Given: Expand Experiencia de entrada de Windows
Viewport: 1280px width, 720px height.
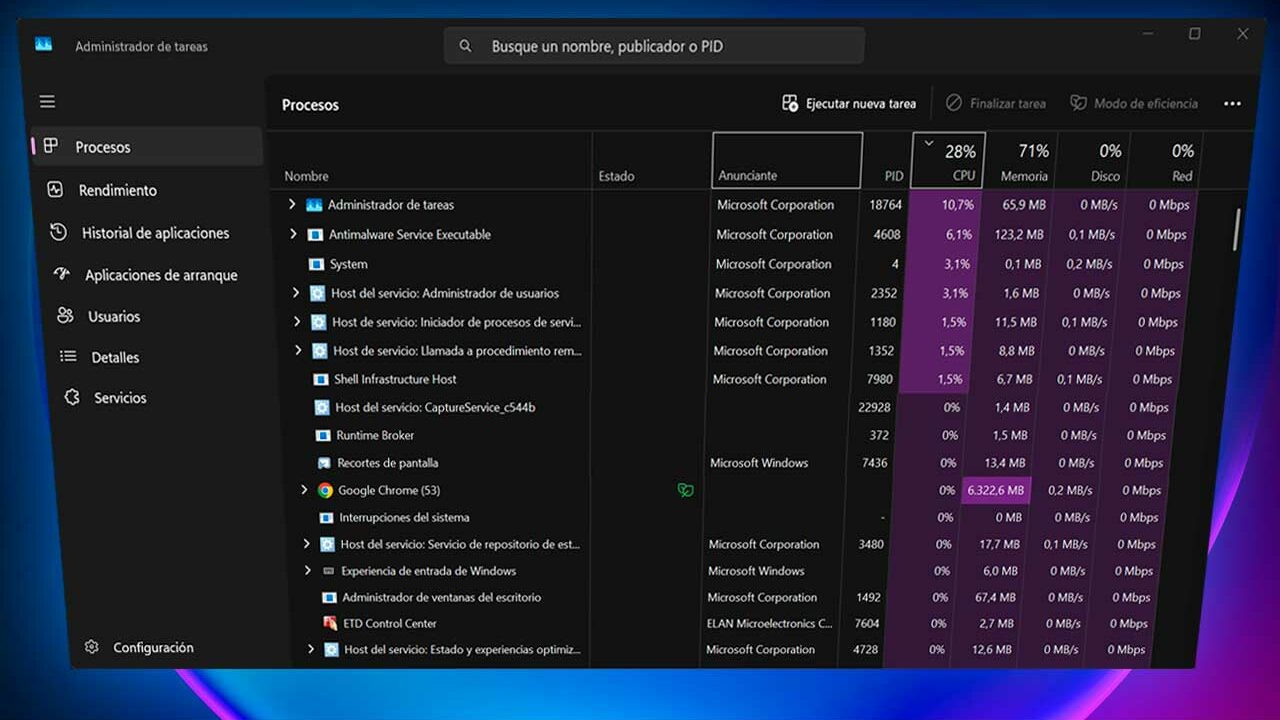Looking at the screenshot, I should pos(308,571).
